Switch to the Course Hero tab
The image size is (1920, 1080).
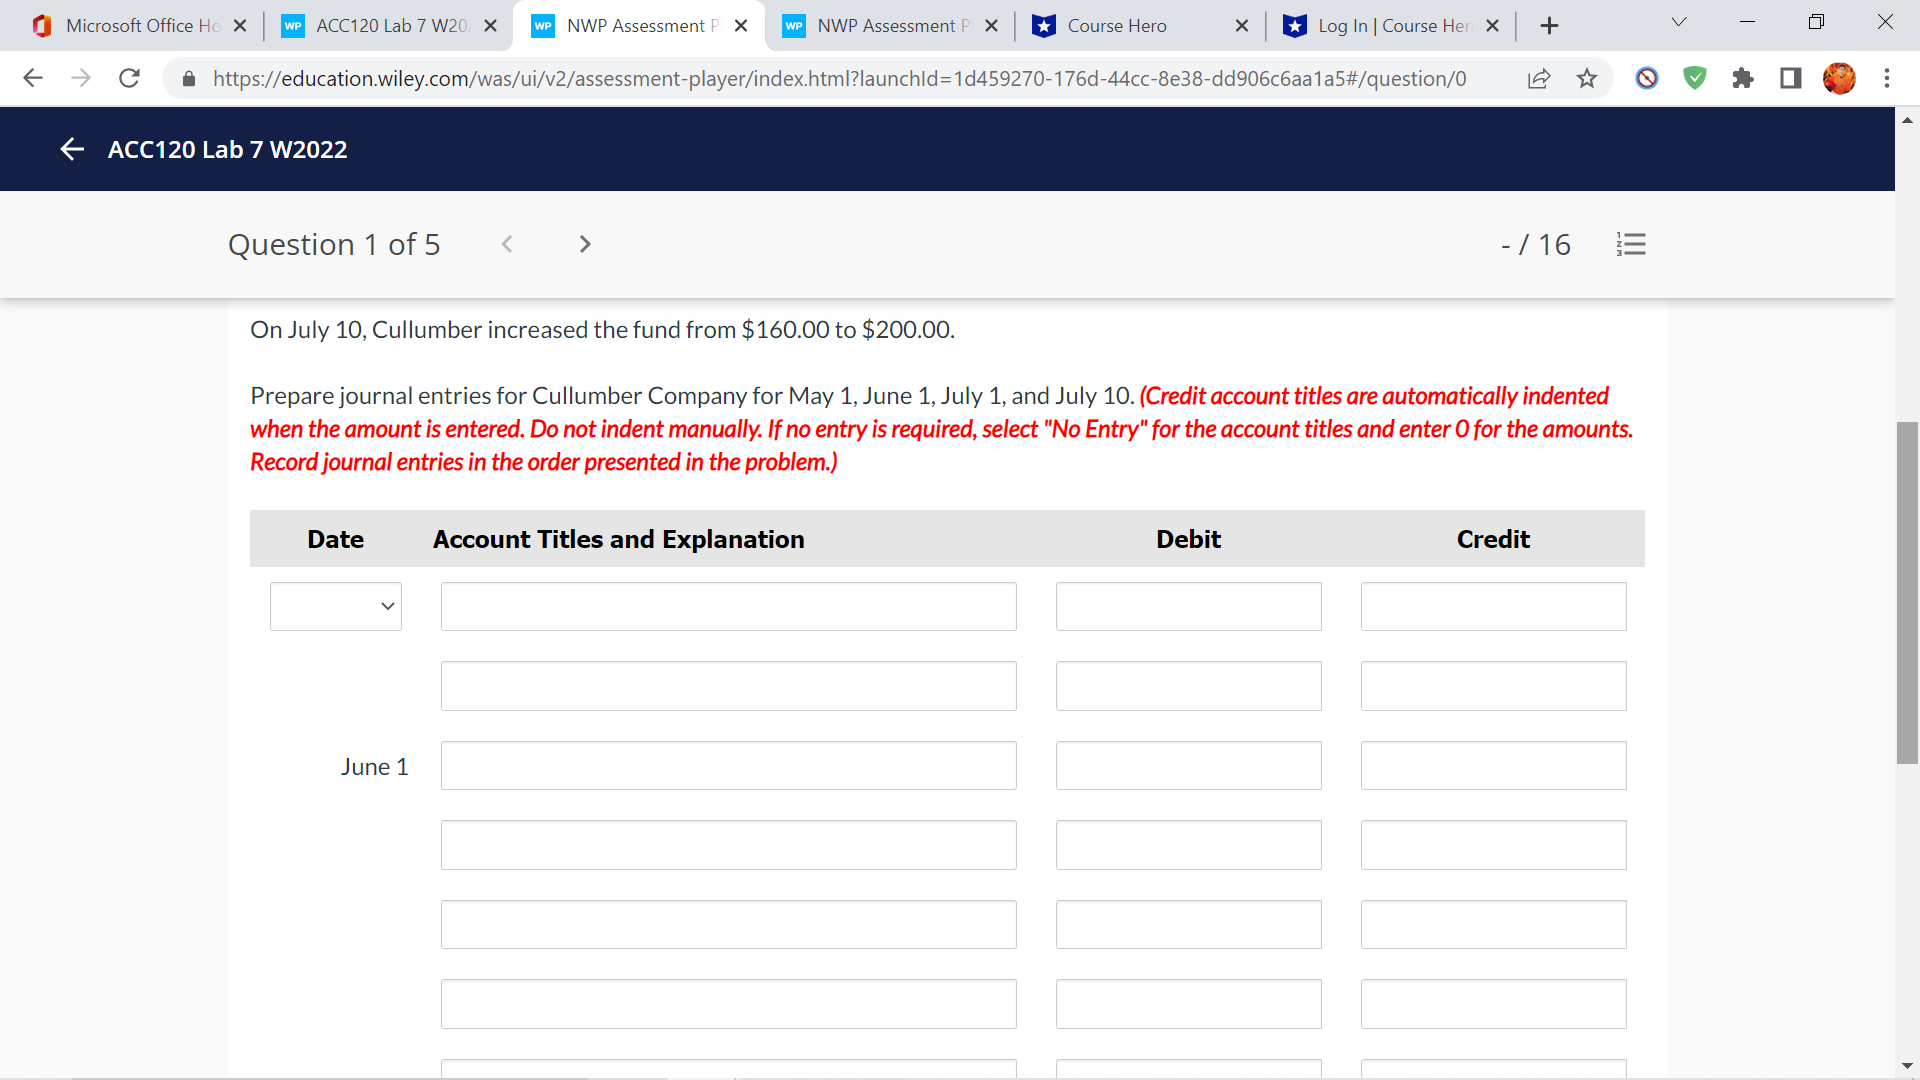click(1115, 25)
